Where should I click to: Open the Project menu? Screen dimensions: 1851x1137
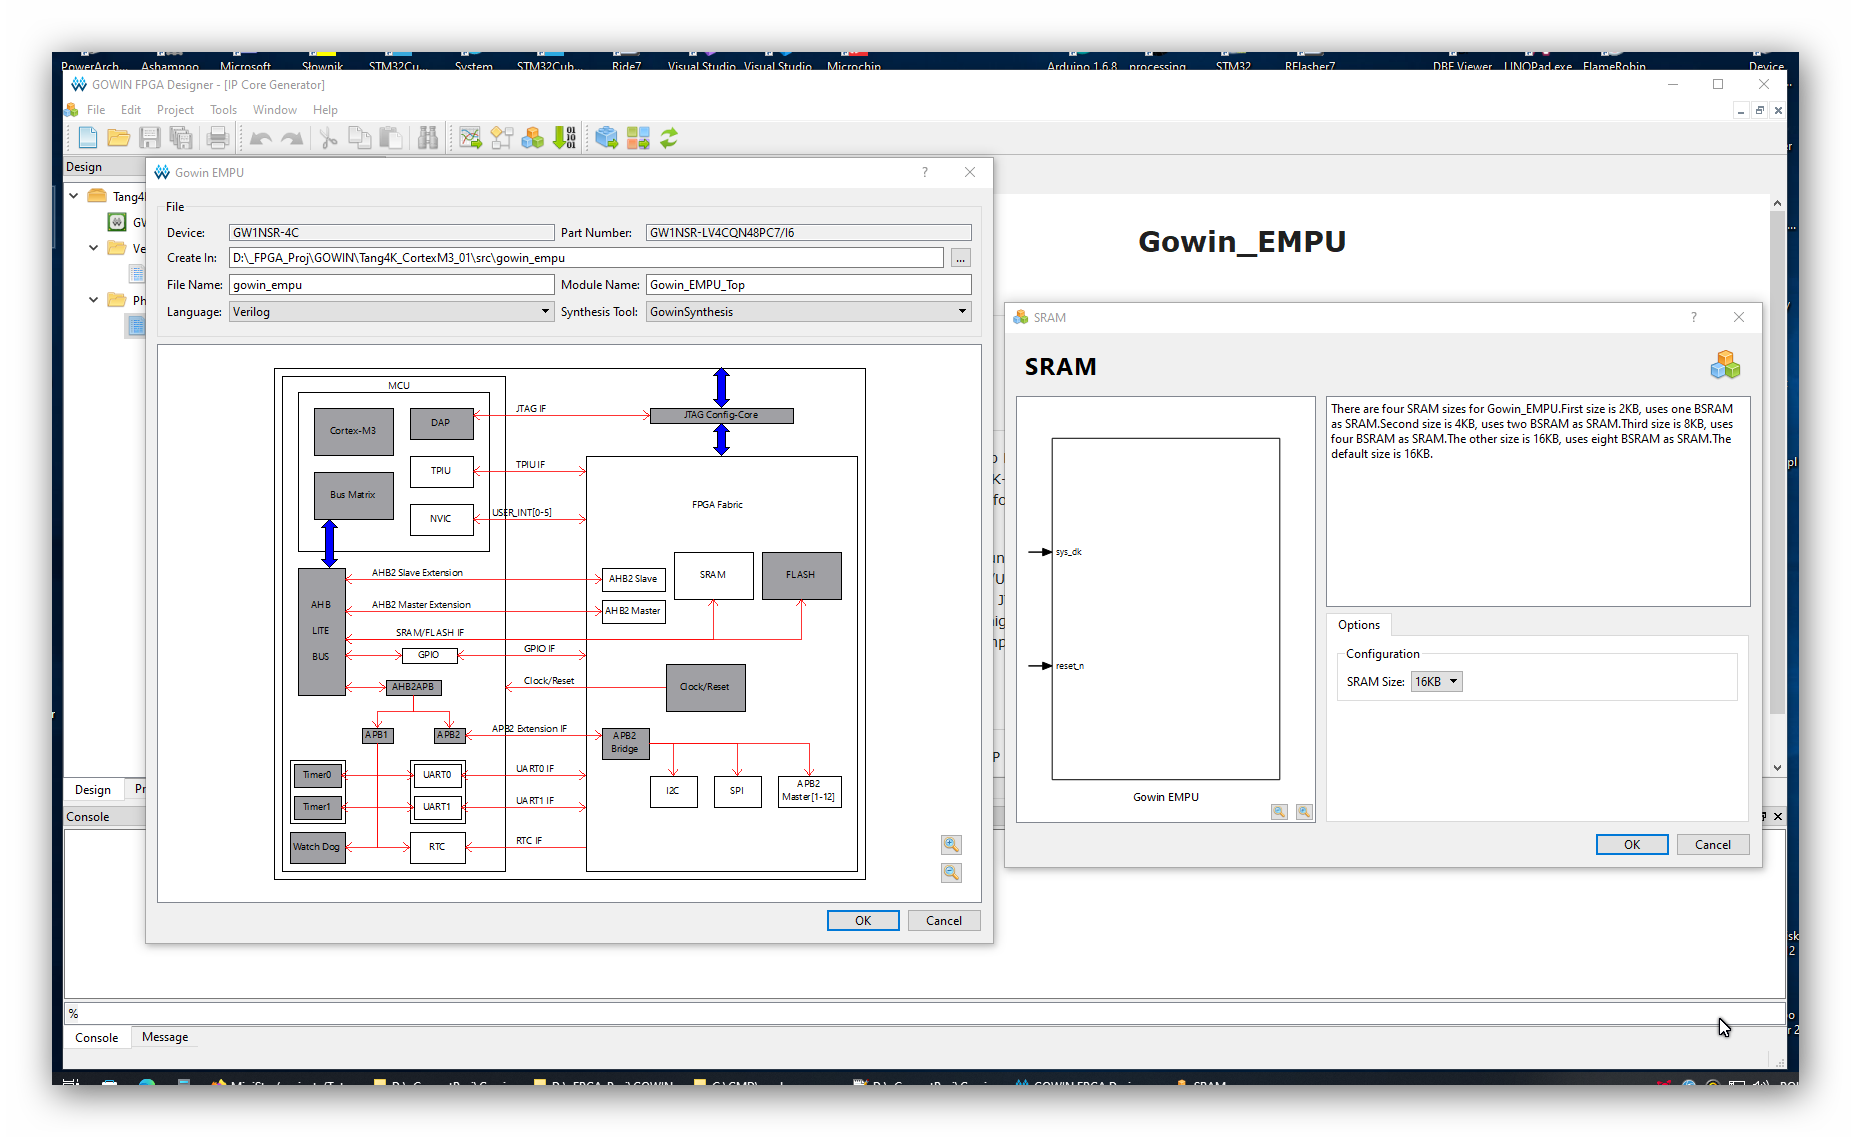(x=175, y=110)
